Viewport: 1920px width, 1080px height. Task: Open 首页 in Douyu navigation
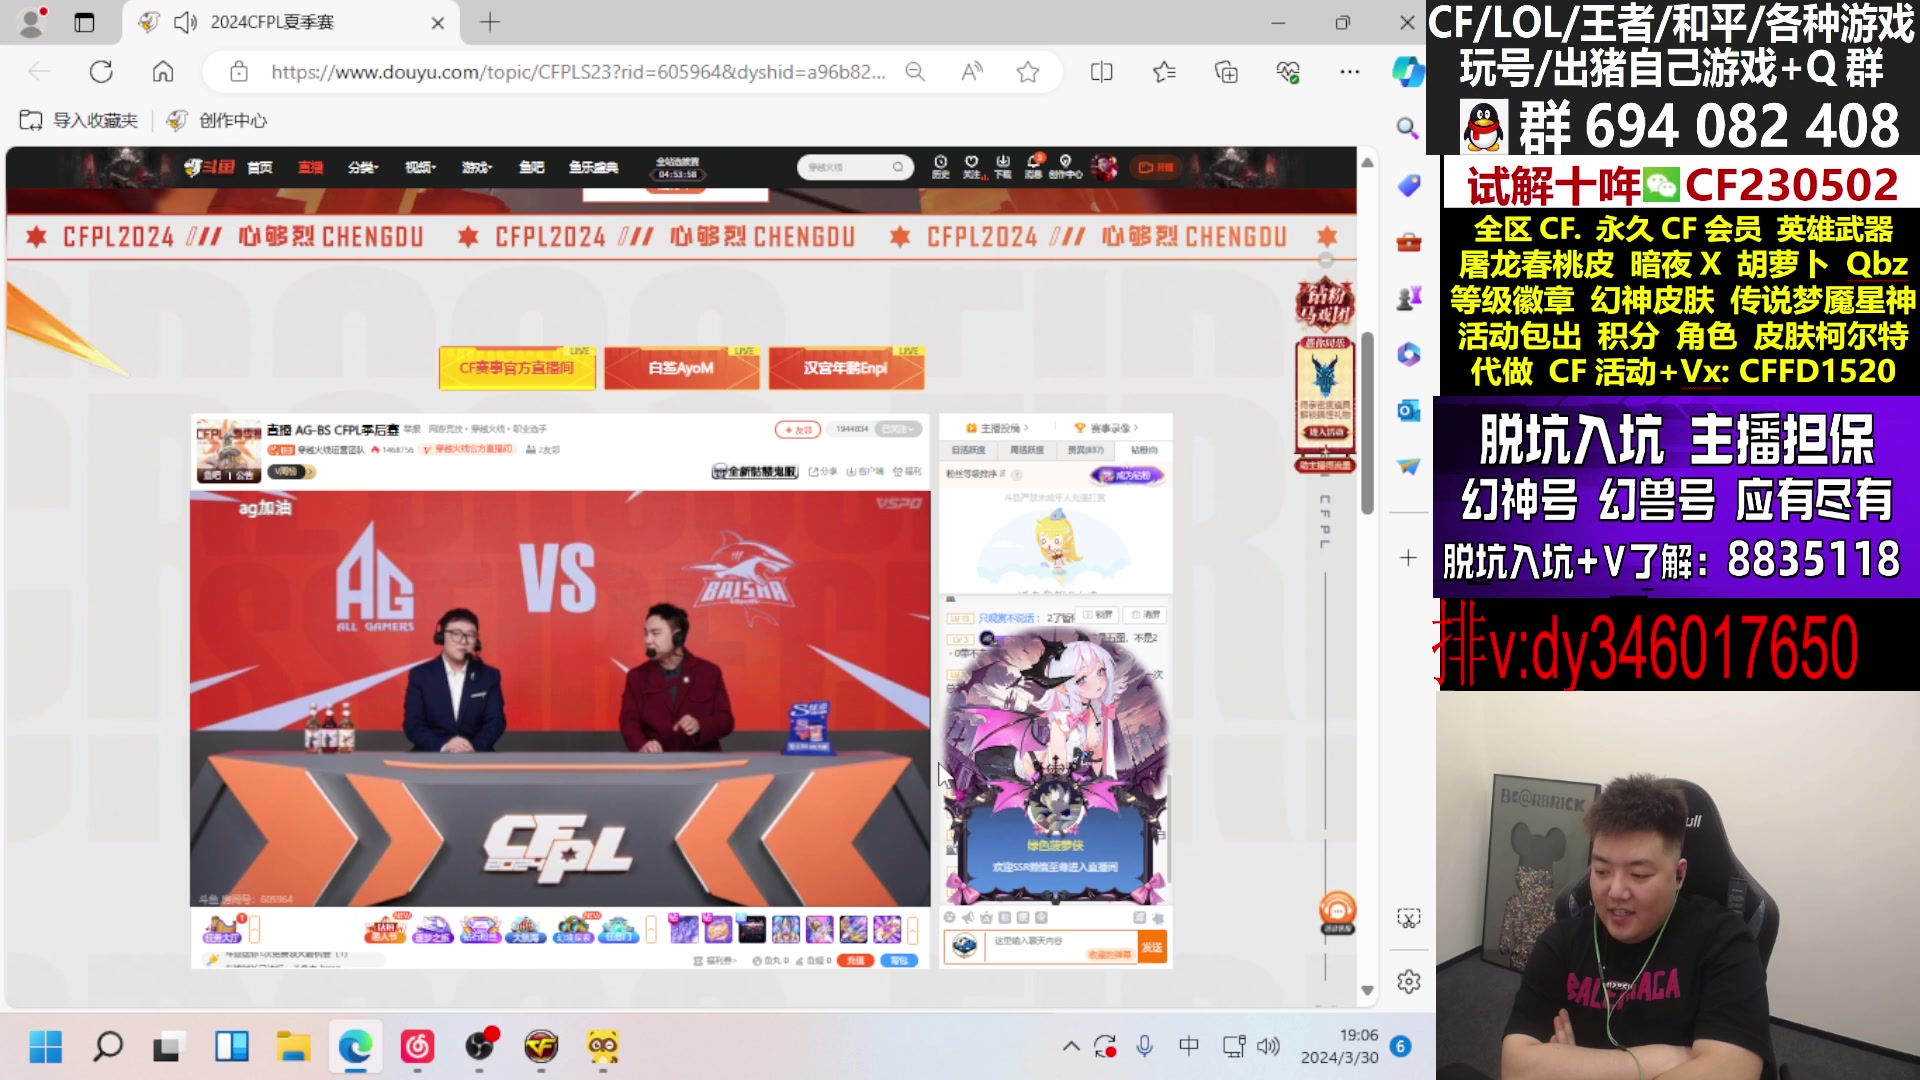260,167
